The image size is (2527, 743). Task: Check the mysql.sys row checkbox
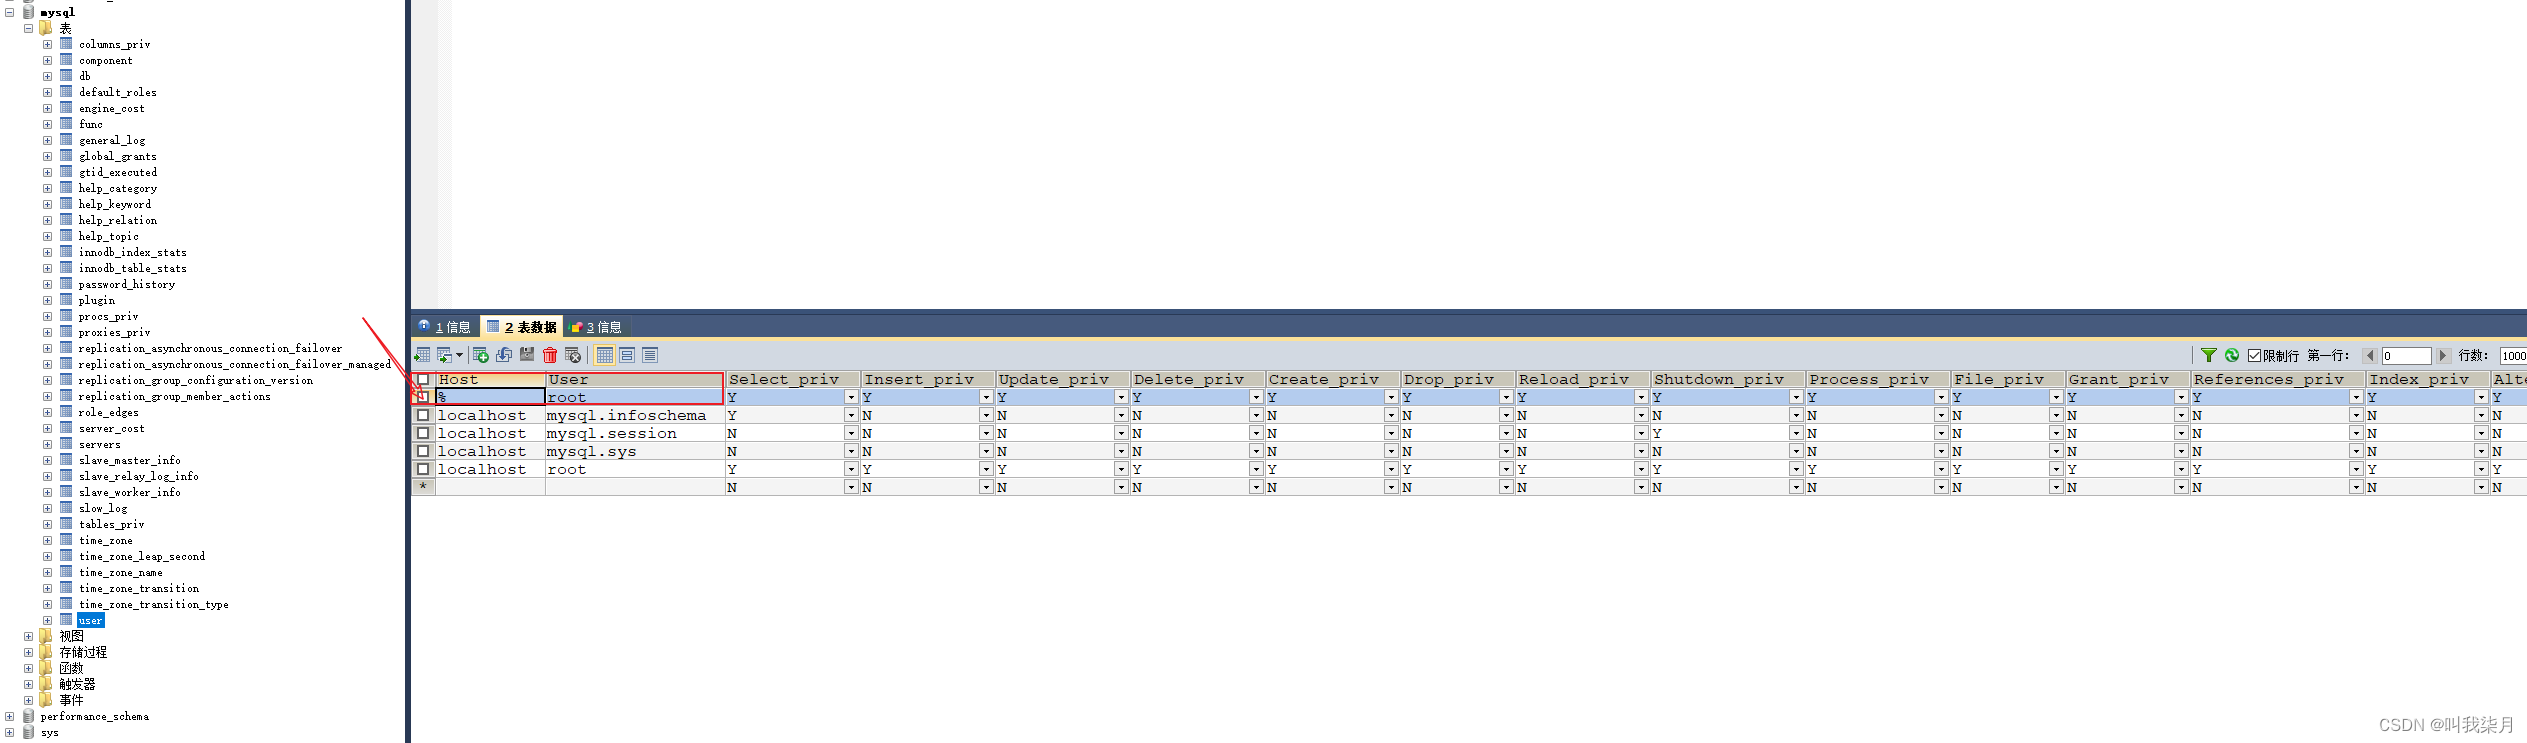423,451
